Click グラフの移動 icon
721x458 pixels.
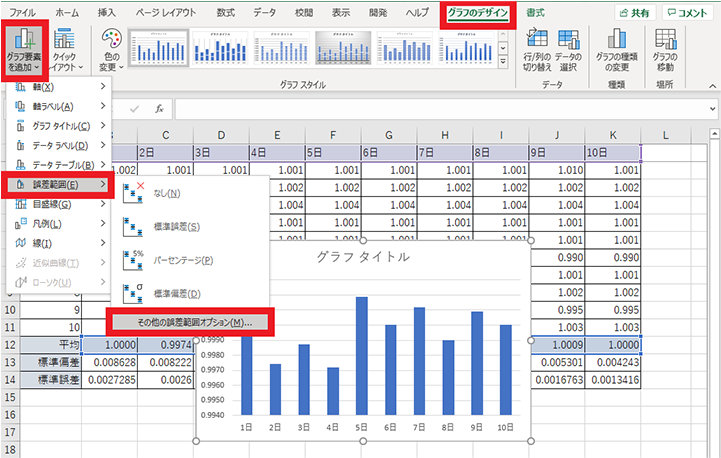(x=665, y=39)
